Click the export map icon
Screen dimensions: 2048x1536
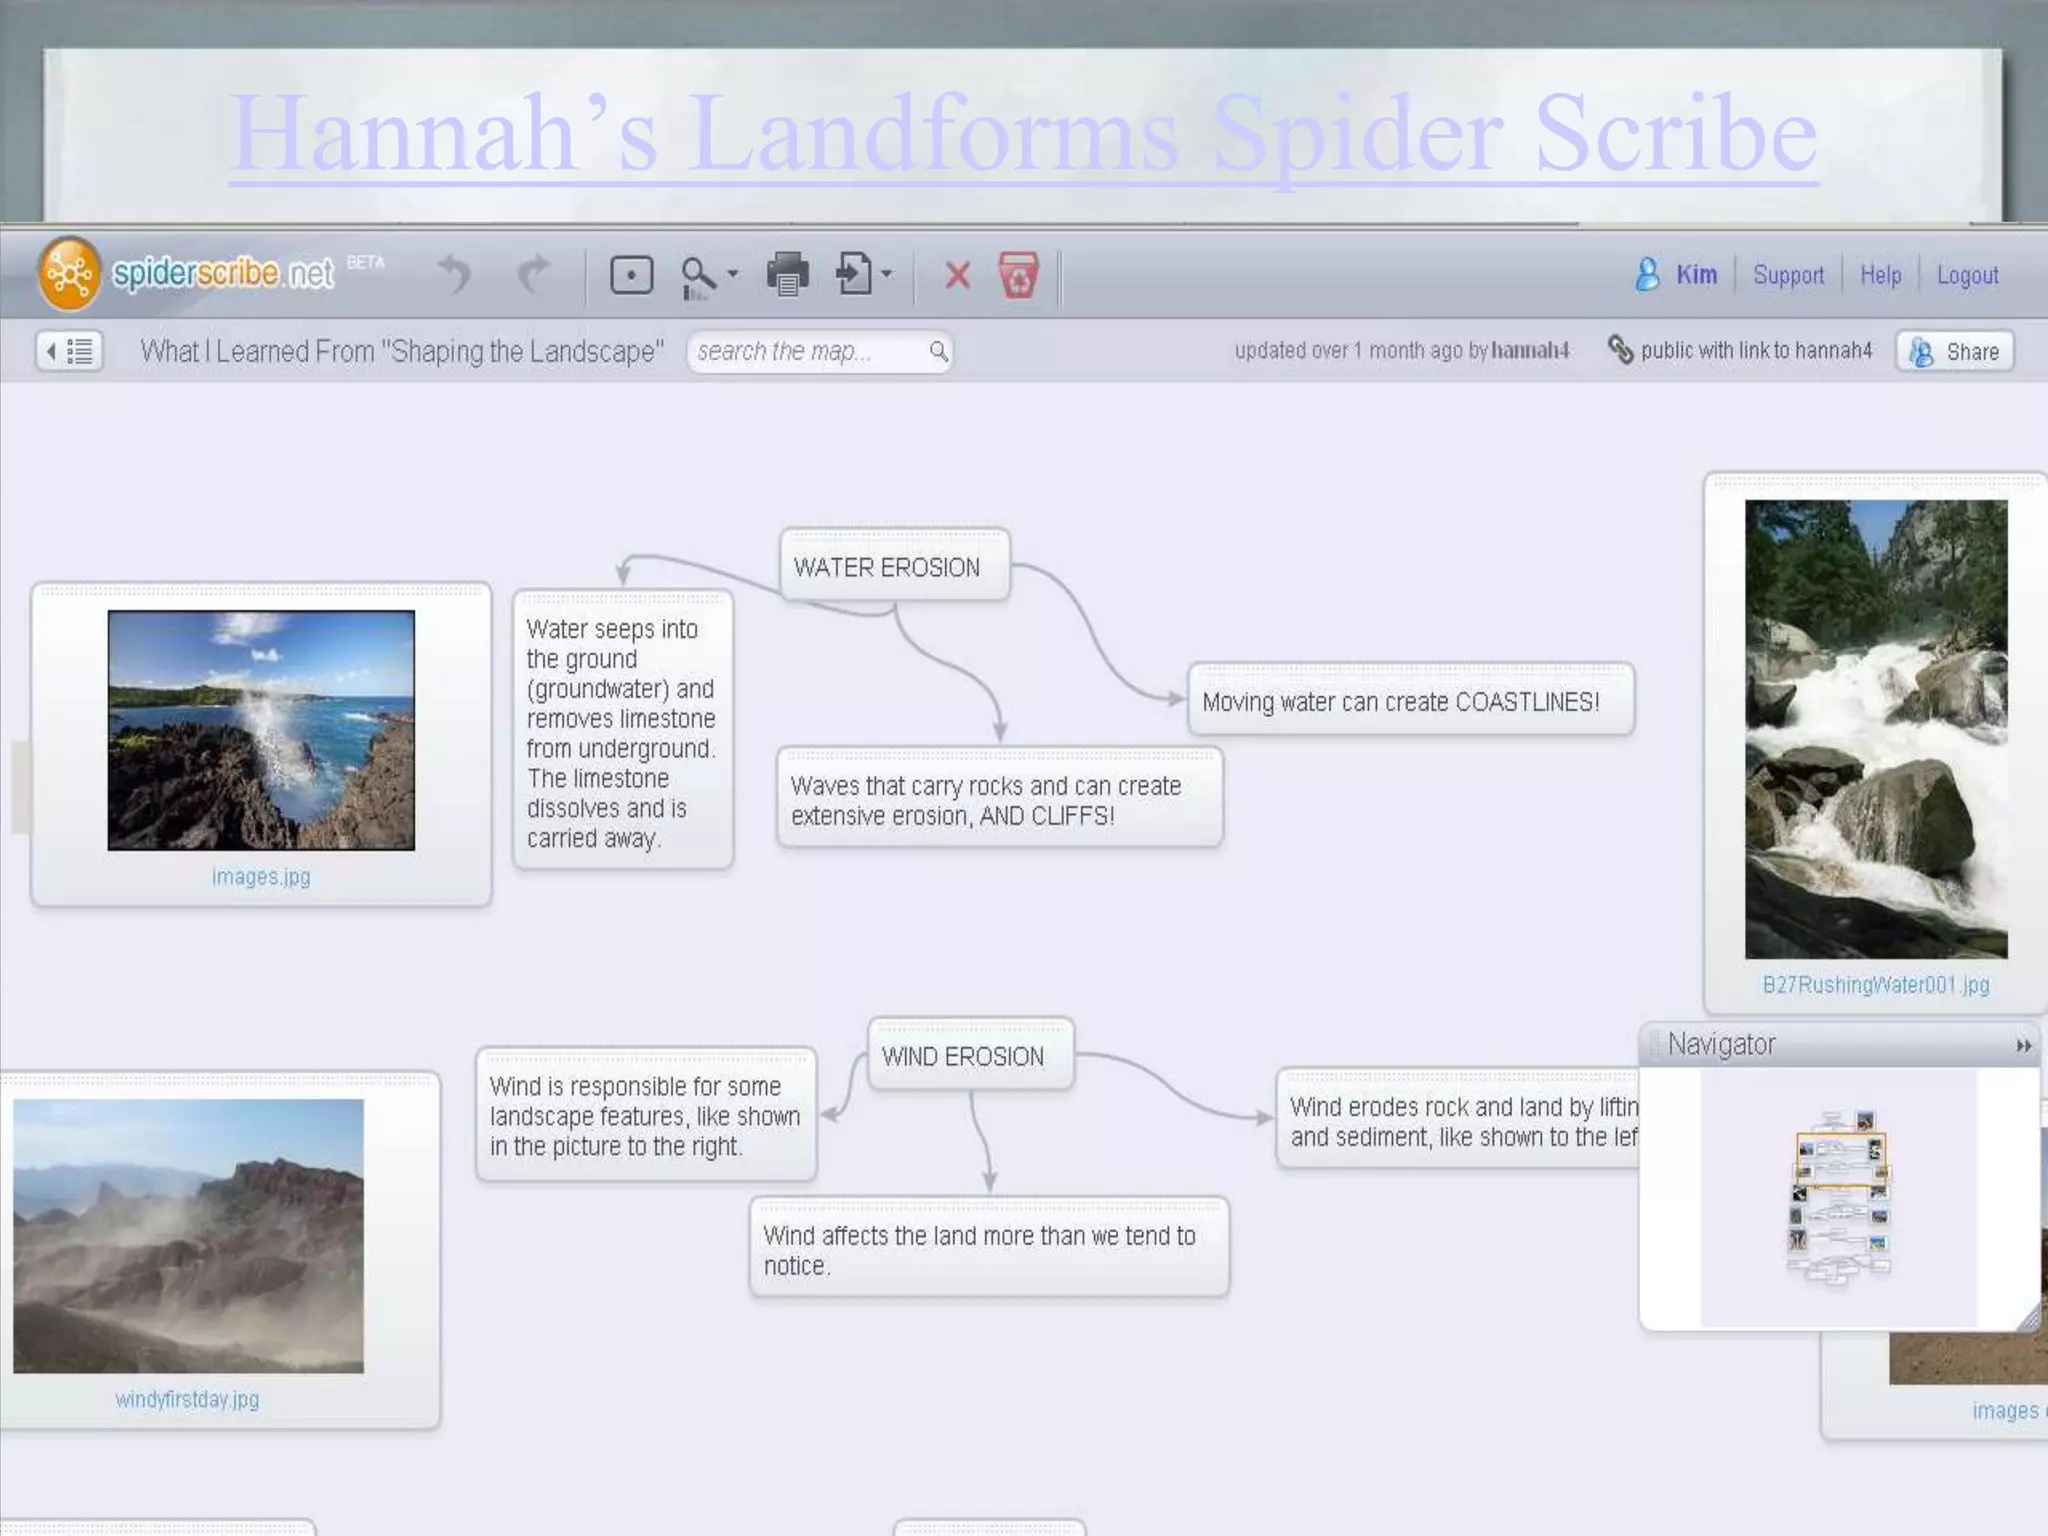point(854,274)
